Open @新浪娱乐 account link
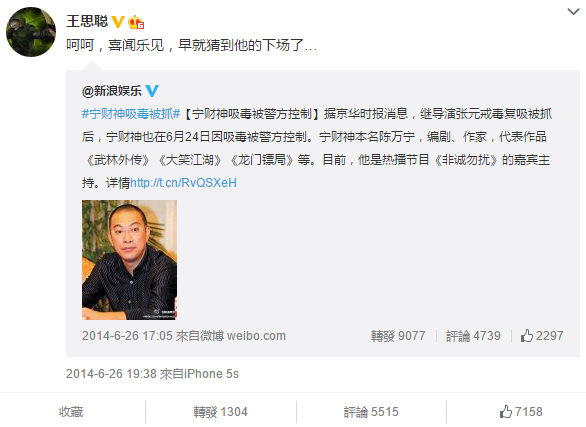The height and width of the screenshot is (427, 586). click(x=112, y=91)
